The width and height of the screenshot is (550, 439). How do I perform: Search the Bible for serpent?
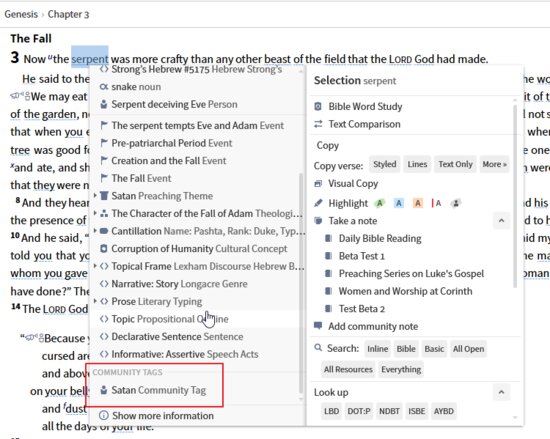pyautogui.click(x=406, y=349)
